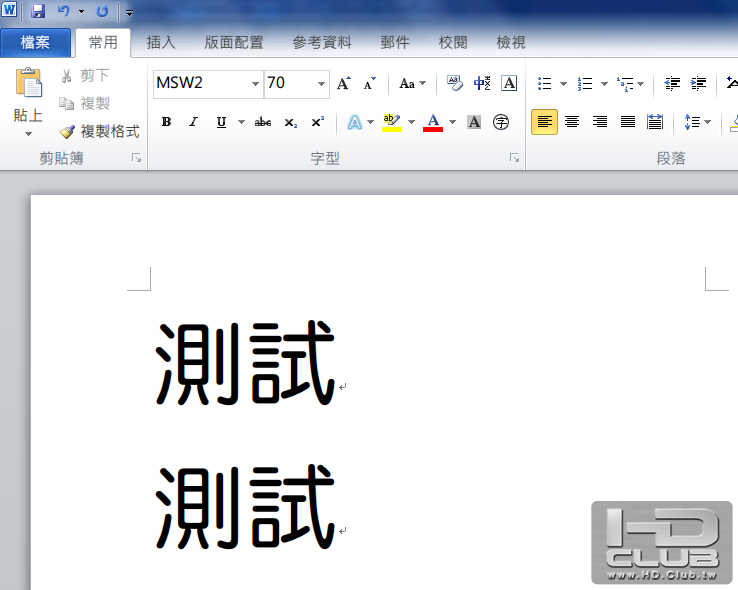
Task: Apply the red font color
Action: (x=433, y=122)
